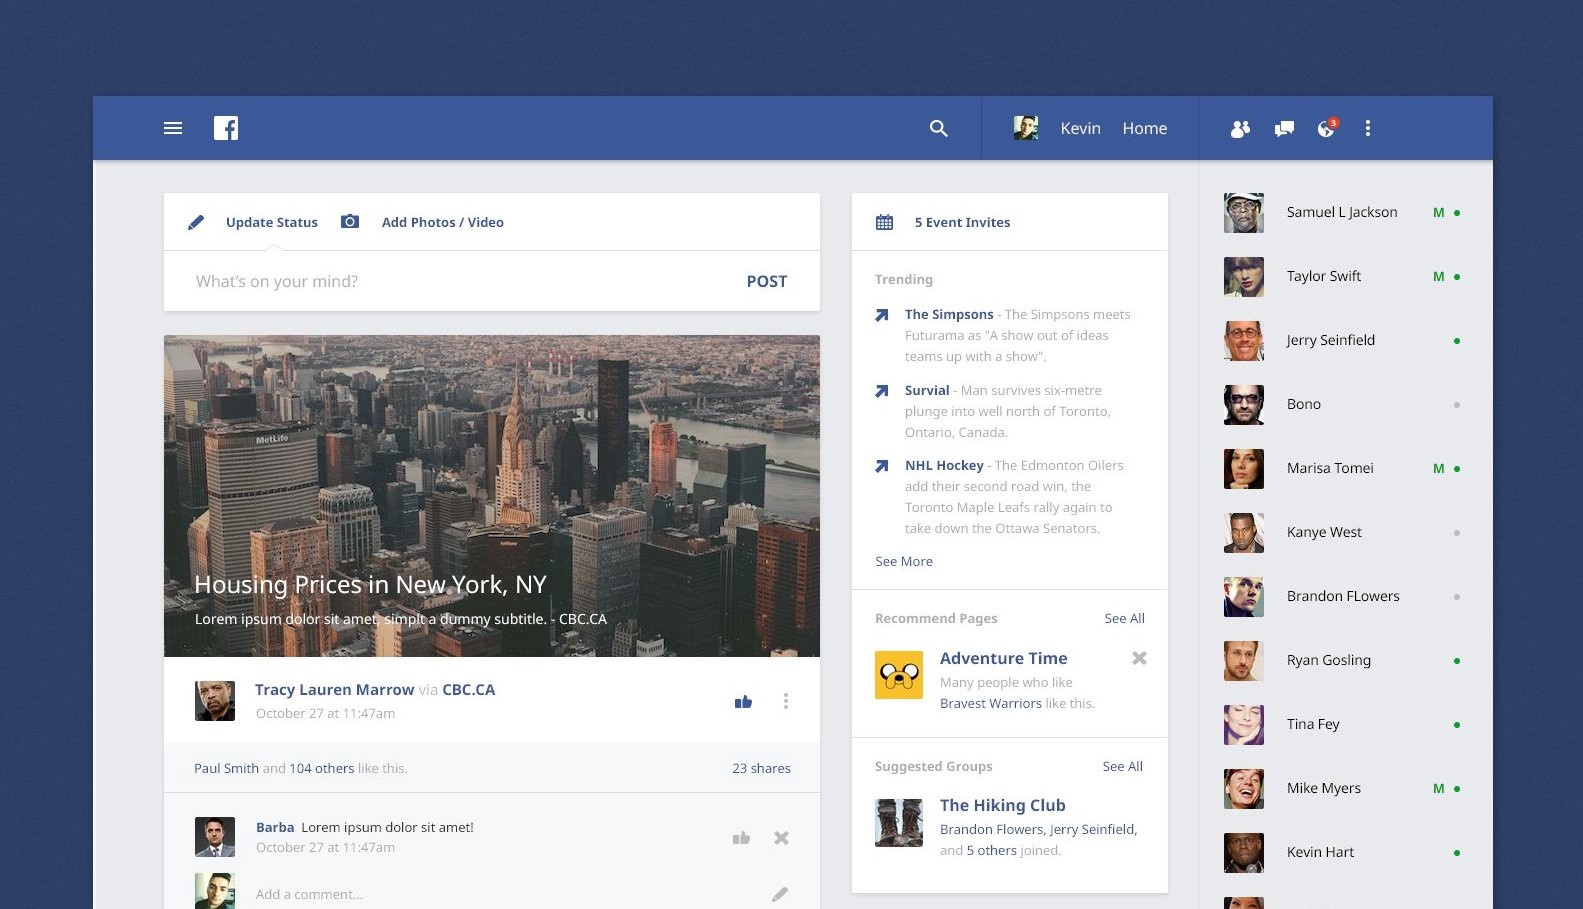This screenshot has width=1583, height=909.
Task: Open the Survial trending topic
Action: pyautogui.click(x=927, y=390)
